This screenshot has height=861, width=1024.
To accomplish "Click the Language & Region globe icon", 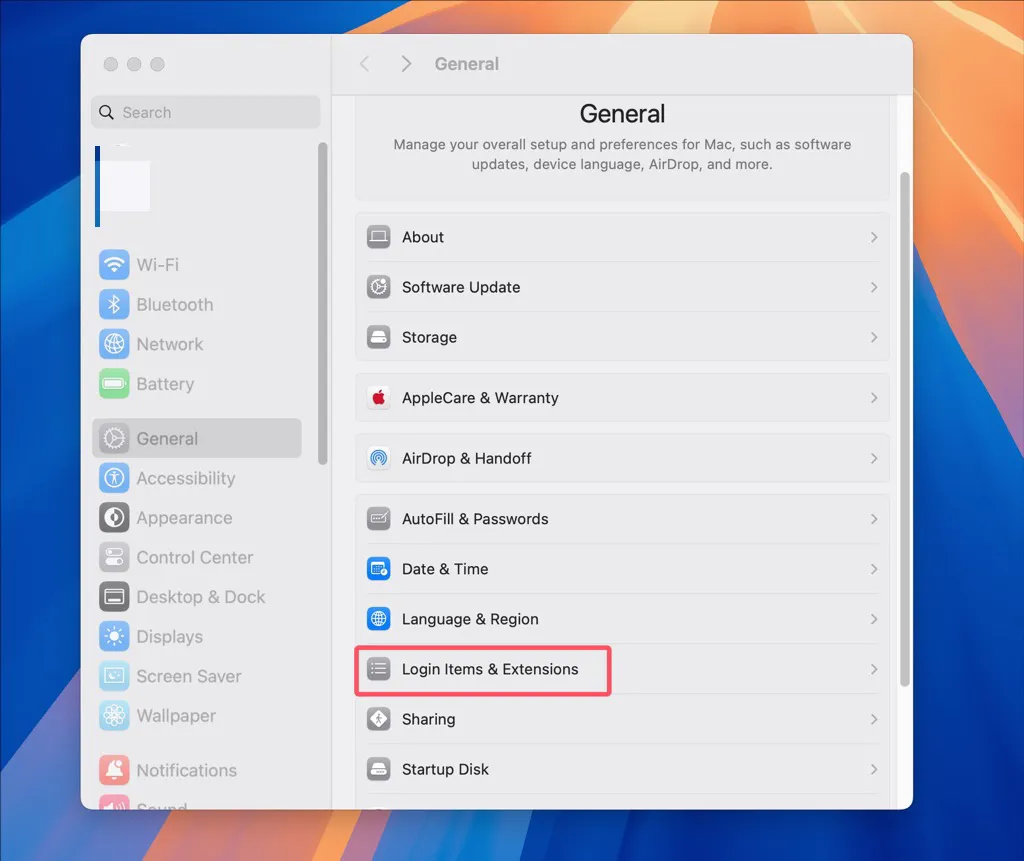I will [x=379, y=619].
